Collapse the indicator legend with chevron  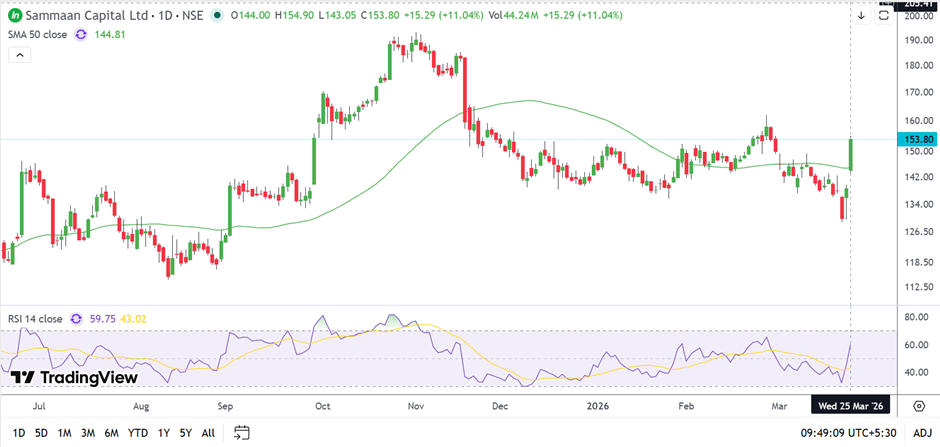18,55
